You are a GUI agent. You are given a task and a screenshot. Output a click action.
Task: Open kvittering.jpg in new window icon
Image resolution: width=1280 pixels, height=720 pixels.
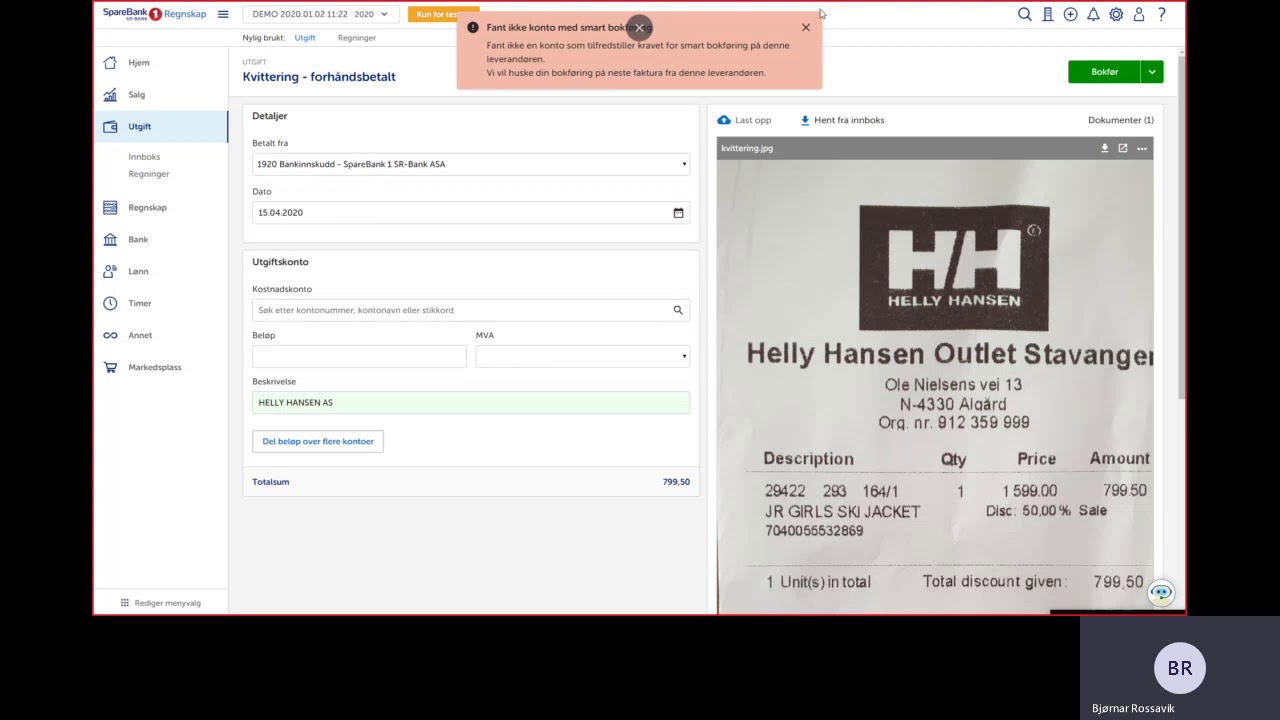pos(1123,148)
